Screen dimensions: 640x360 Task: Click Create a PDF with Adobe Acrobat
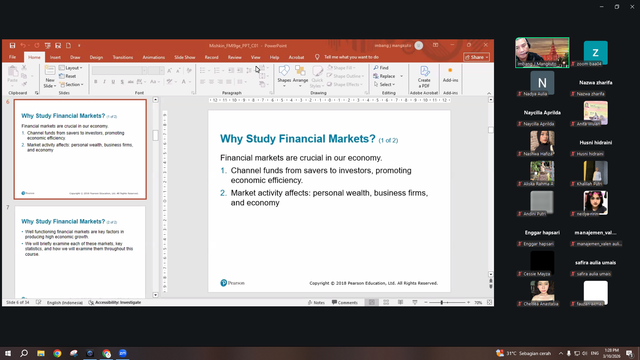tap(424, 77)
